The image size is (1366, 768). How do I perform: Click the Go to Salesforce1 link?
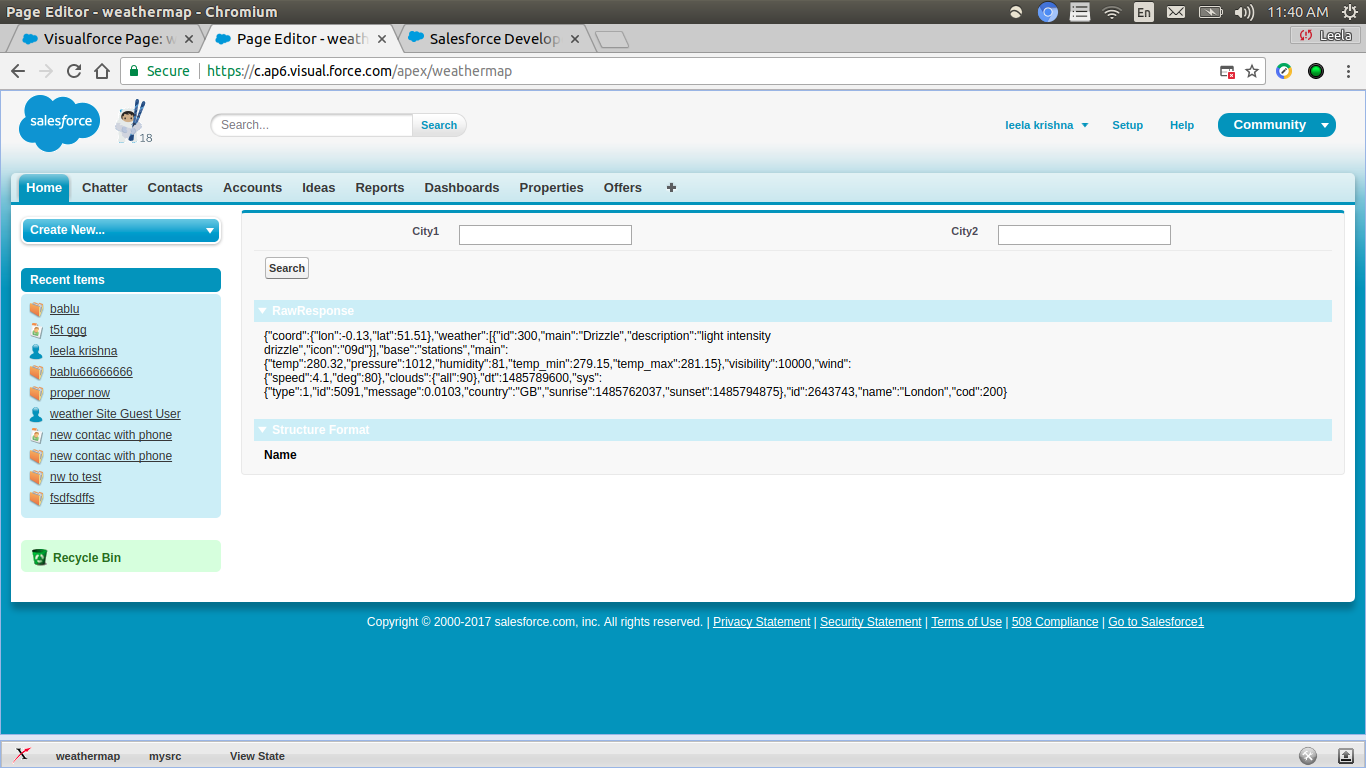coord(1156,622)
